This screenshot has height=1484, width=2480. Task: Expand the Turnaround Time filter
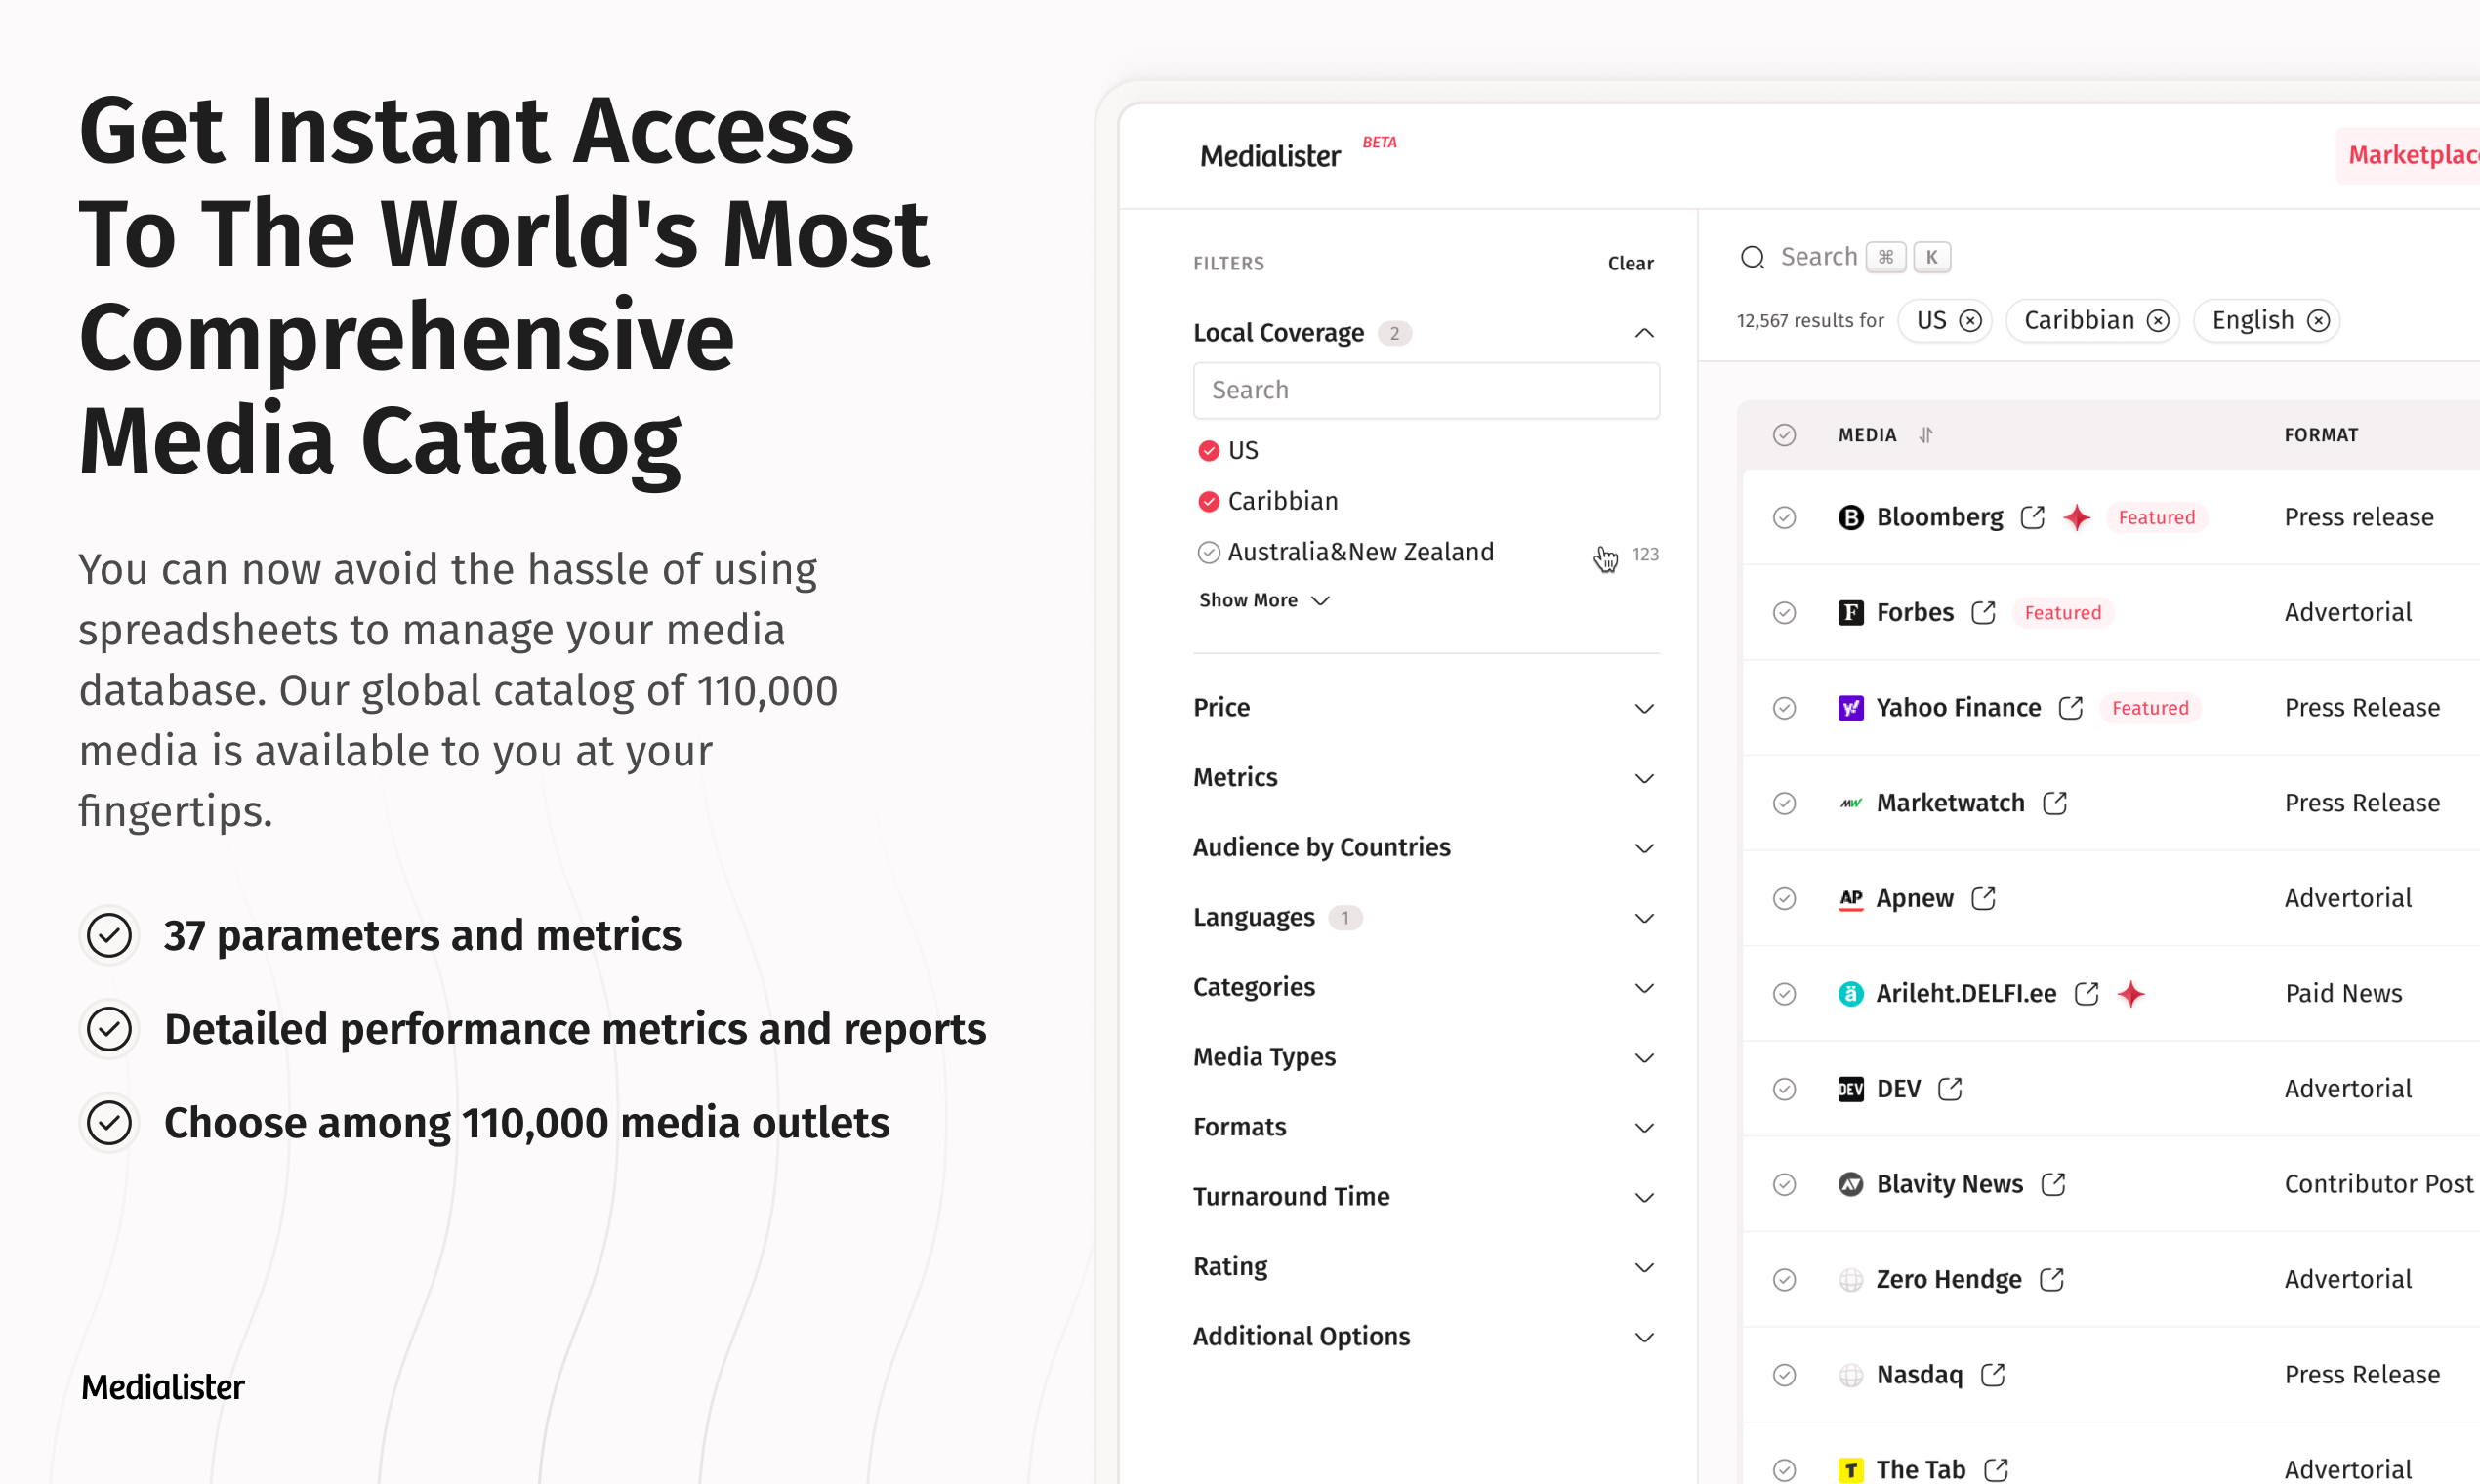coord(1644,1198)
